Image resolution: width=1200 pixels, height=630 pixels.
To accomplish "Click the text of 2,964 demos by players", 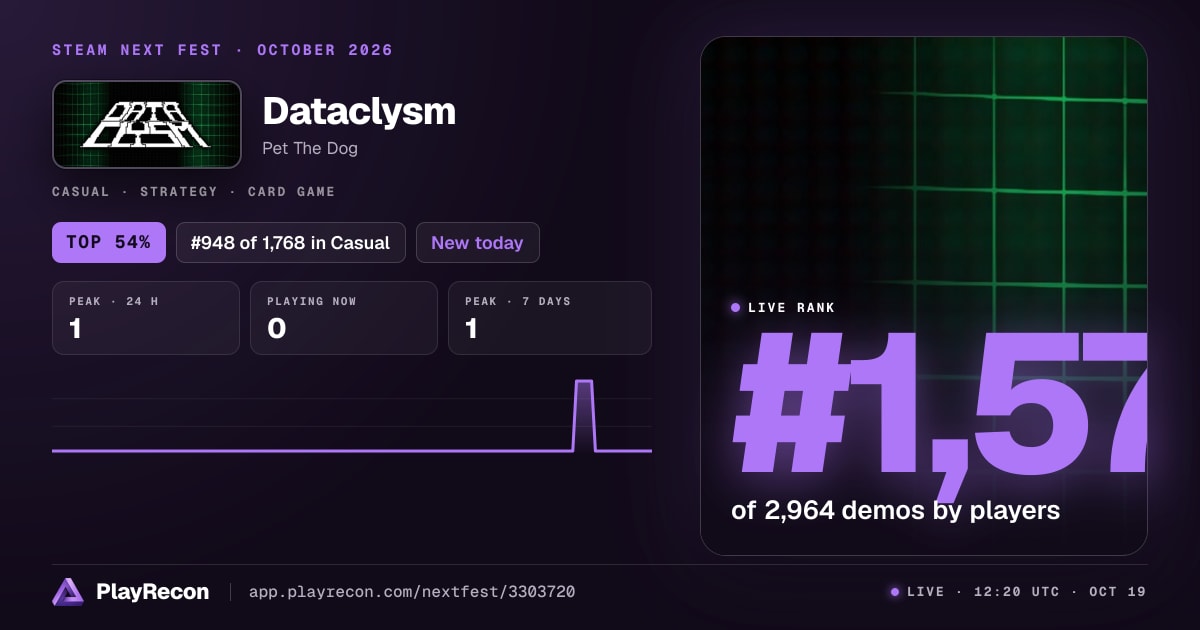I will tap(895, 510).
